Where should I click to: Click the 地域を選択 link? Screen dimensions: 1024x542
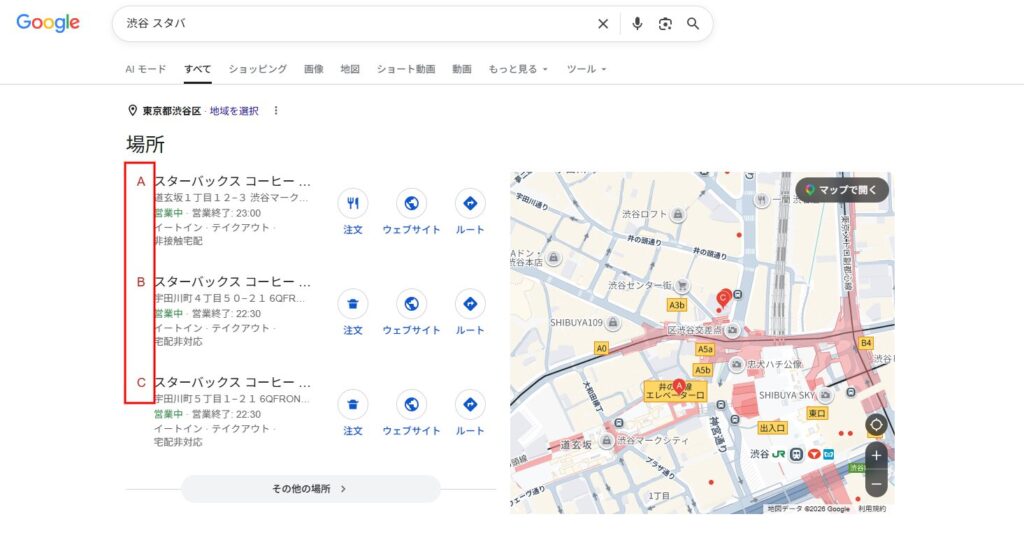point(234,111)
